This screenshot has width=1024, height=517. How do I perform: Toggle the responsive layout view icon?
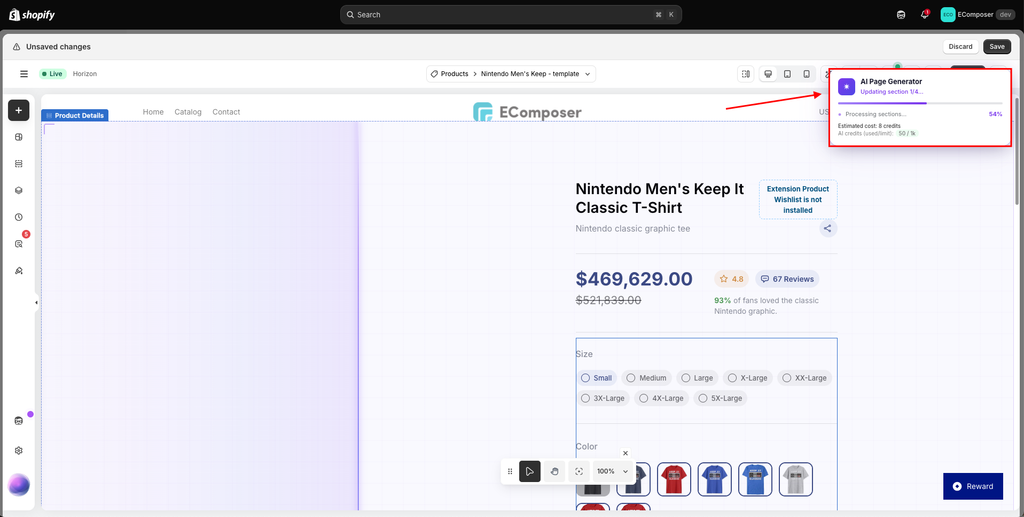[745, 74]
